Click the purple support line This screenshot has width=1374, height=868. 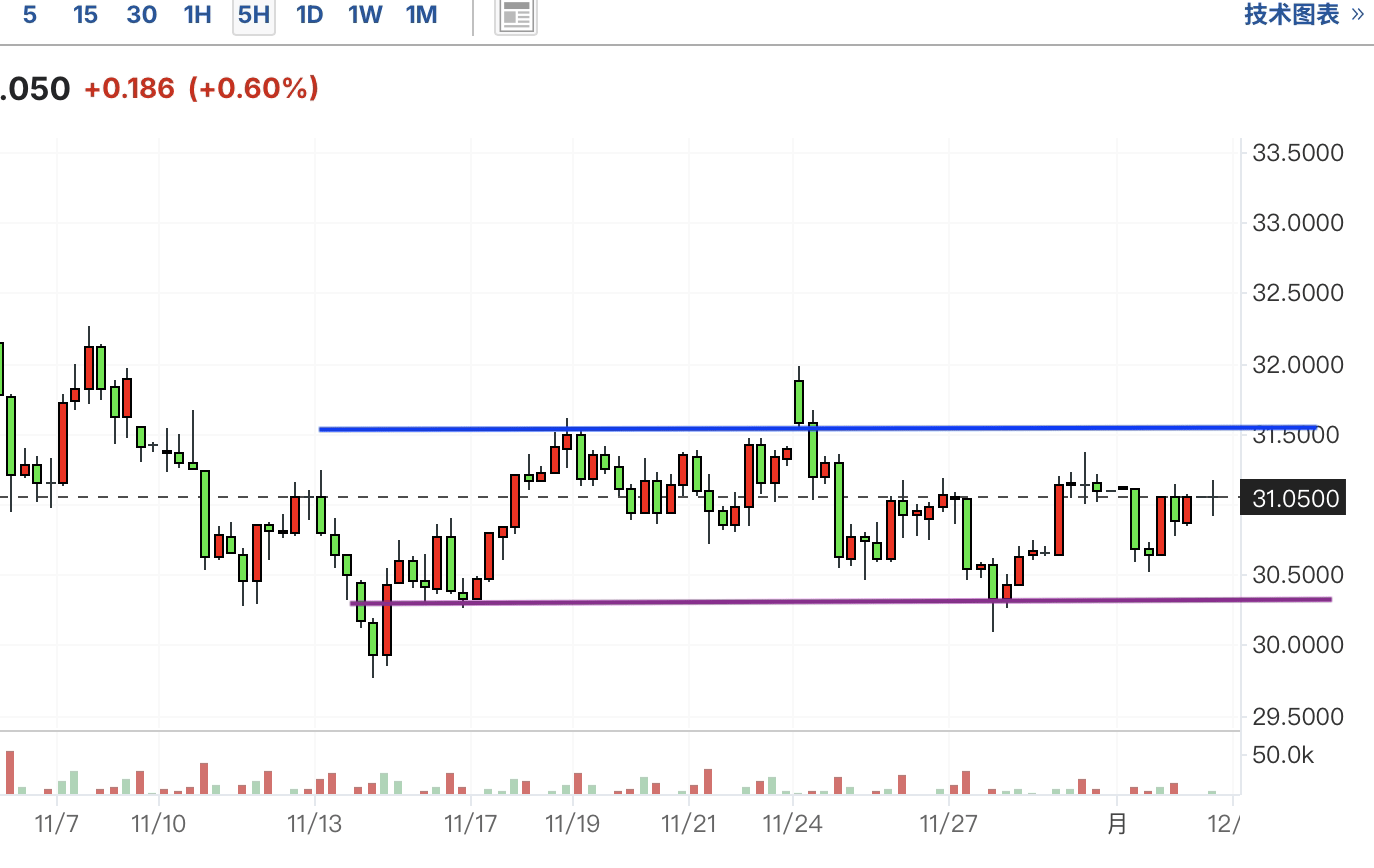[x=840, y=601]
